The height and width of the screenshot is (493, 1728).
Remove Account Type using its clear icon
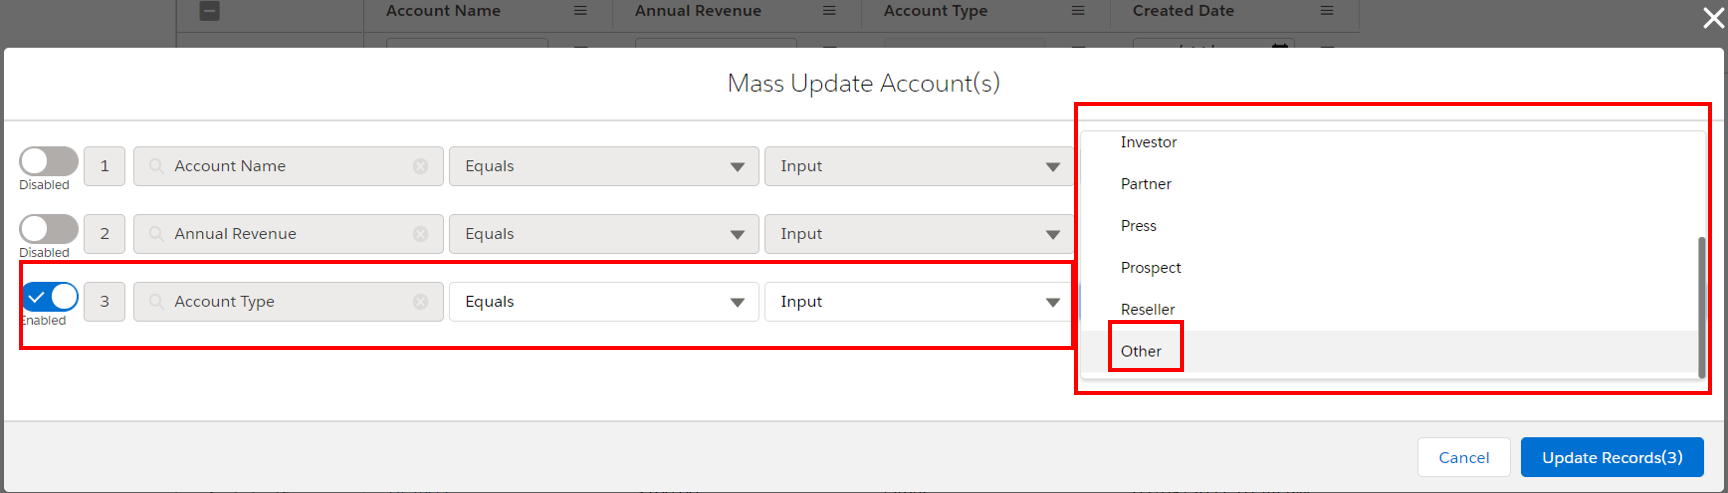coord(420,302)
